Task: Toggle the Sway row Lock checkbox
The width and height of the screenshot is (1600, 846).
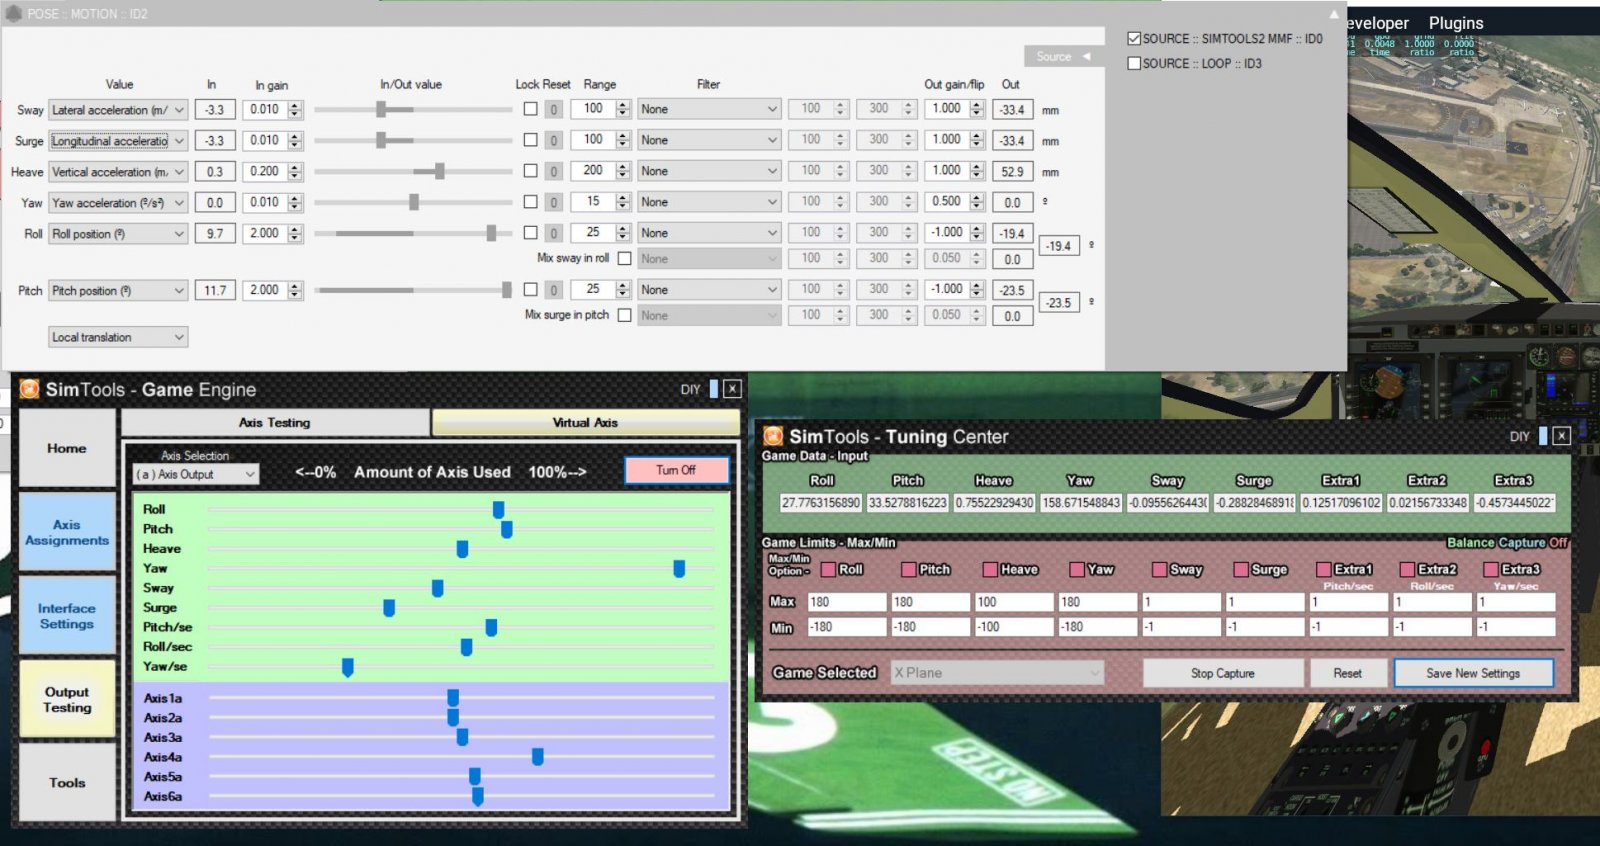Action: (530, 109)
